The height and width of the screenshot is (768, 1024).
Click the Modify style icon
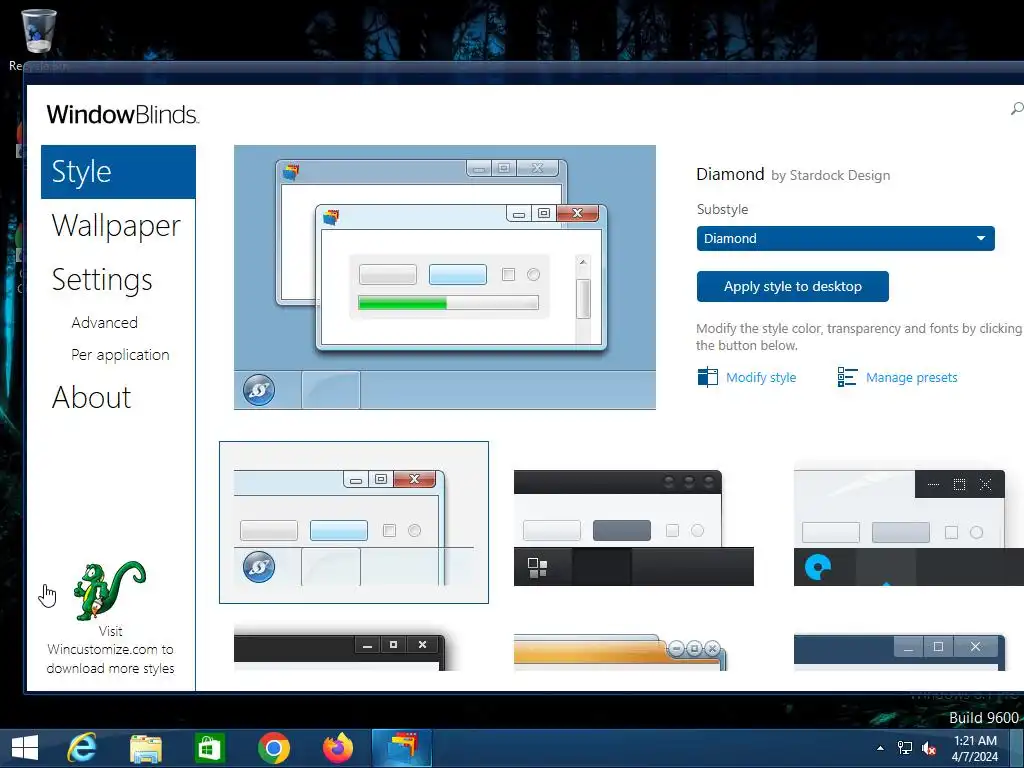point(707,377)
